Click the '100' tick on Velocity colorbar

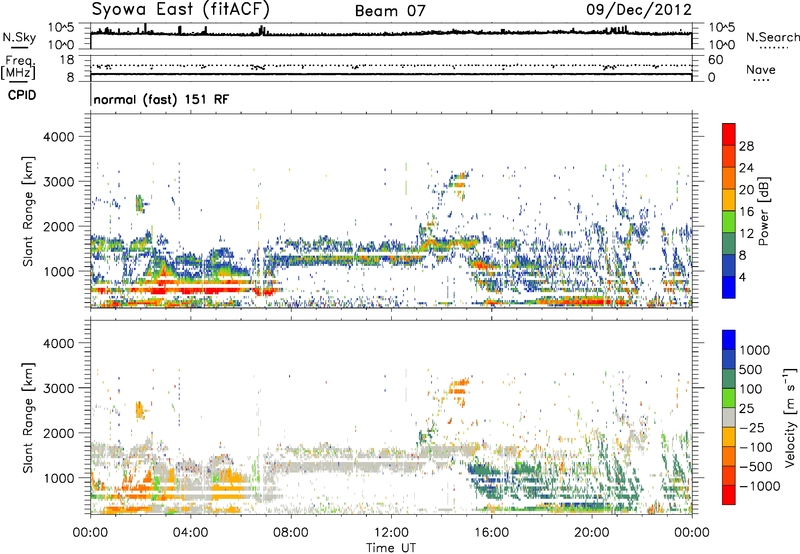click(751, 389)
